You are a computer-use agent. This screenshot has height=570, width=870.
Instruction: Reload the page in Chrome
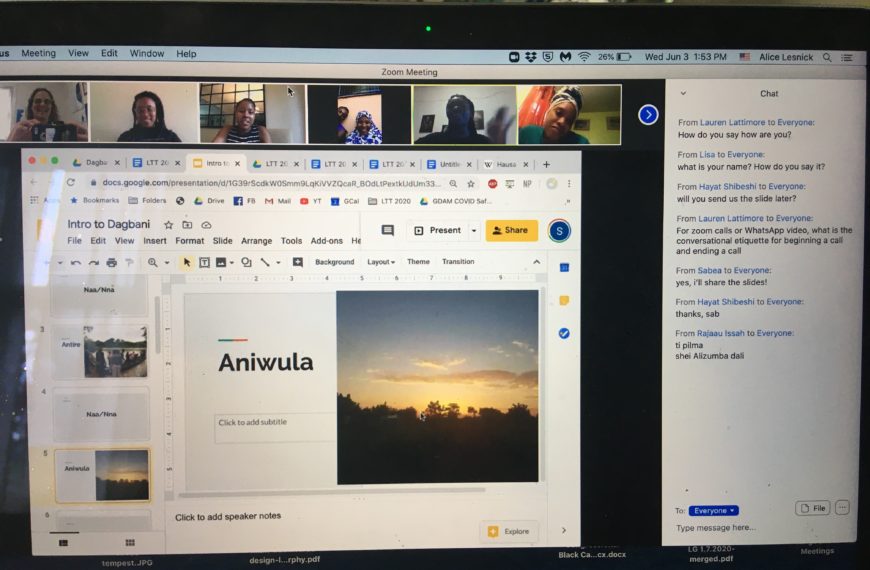tap(70, 183)
